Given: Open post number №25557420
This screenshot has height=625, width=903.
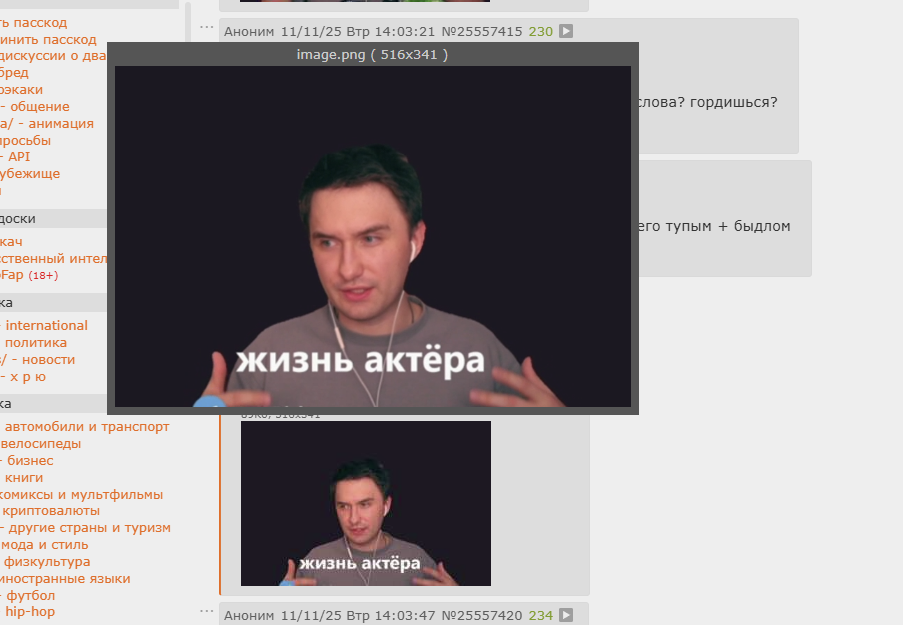Looking at the screenshot, I should (481, 616).
